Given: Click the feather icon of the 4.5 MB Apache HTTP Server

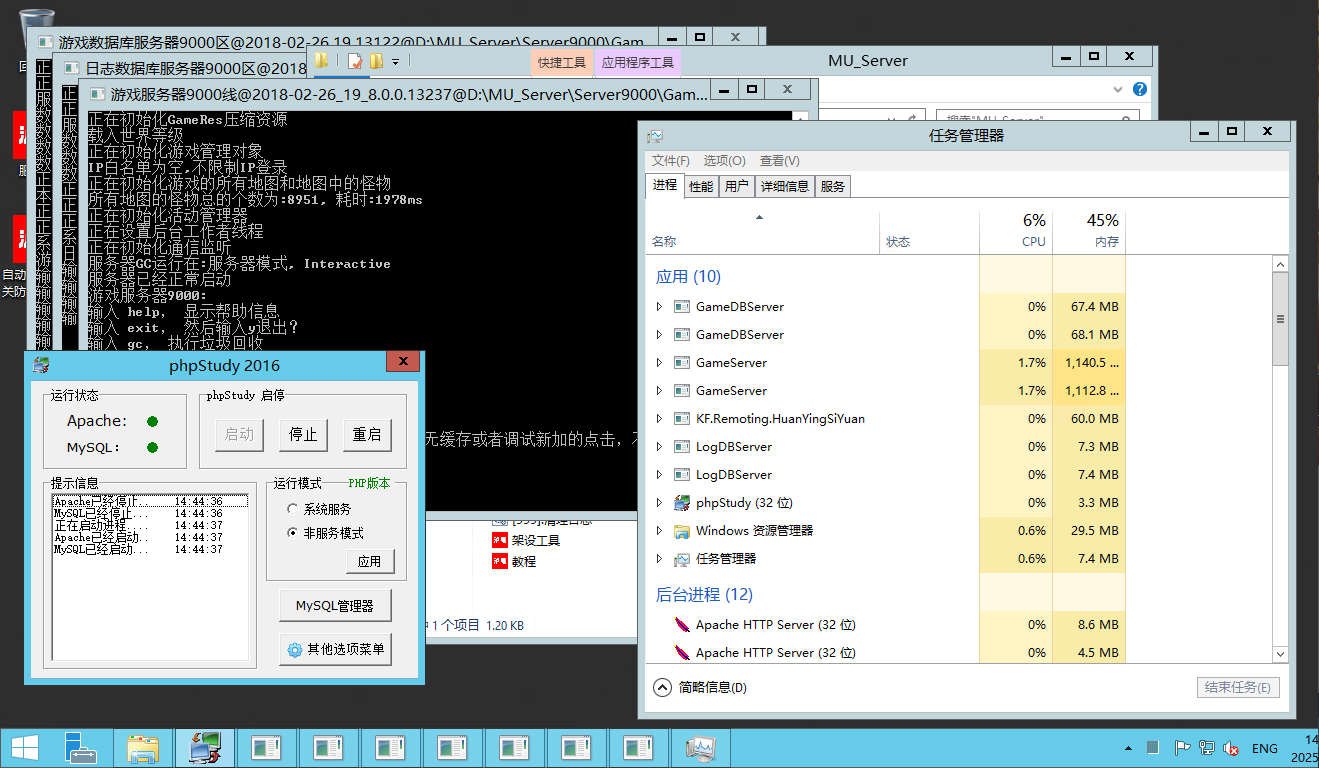Looking at the screenshot, I should [682, 653].
